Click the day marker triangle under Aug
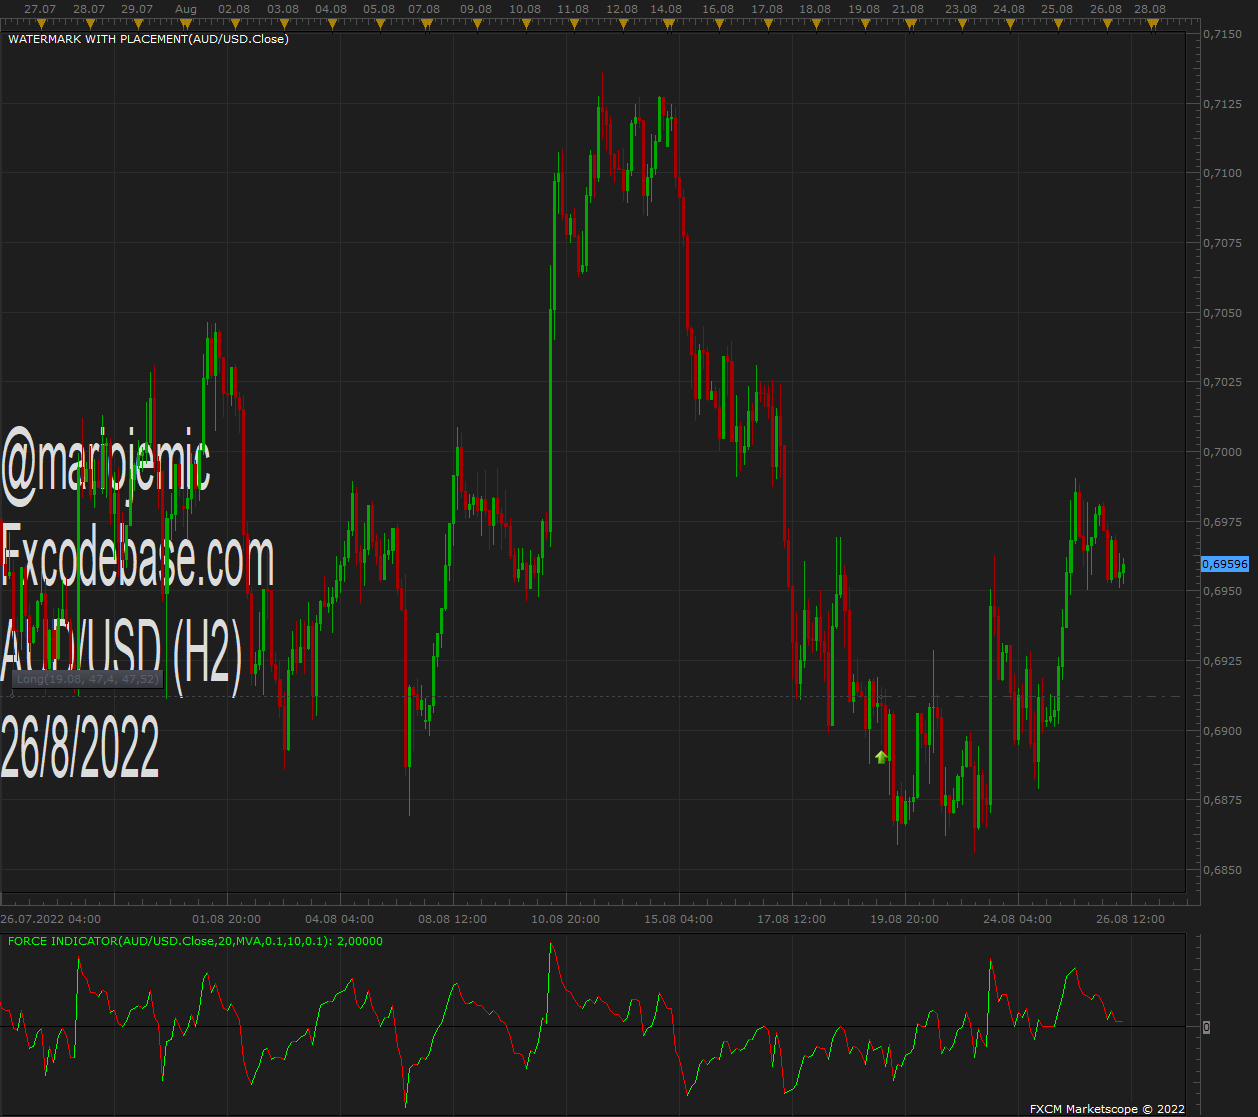1258x1117 pixels. coord(186,22)
